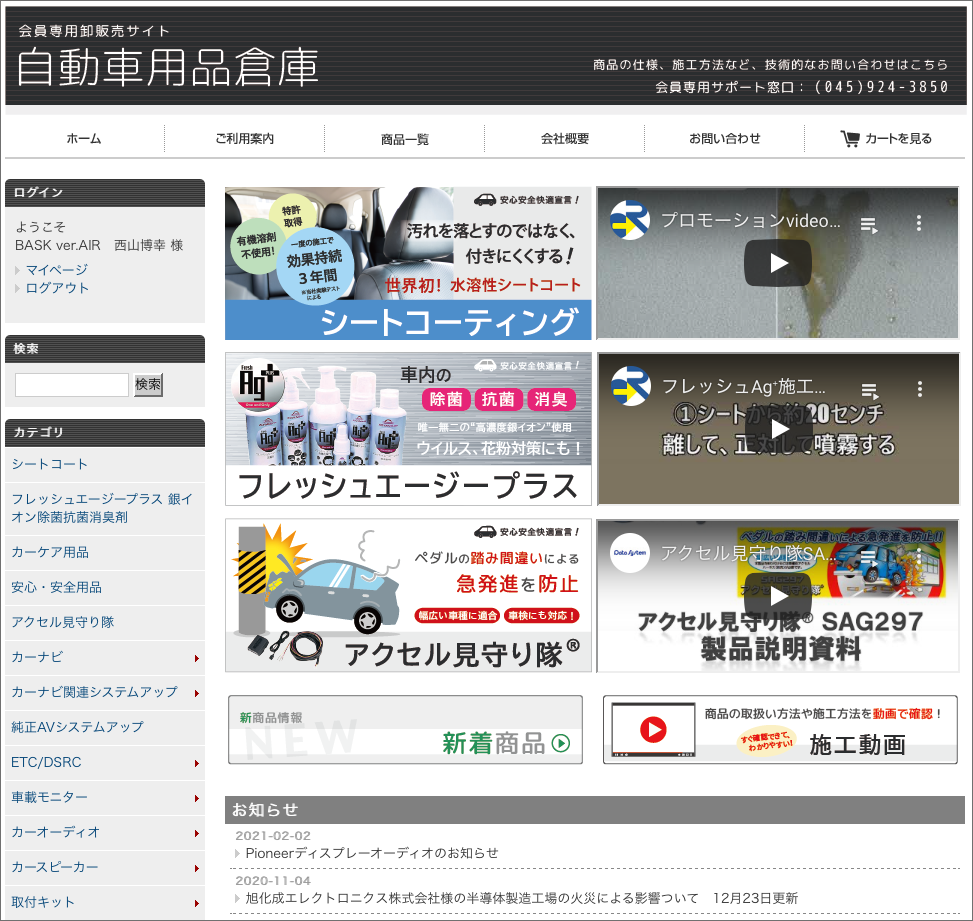
Task: Select シートコート in the category list
Action: tap(50, 464)
